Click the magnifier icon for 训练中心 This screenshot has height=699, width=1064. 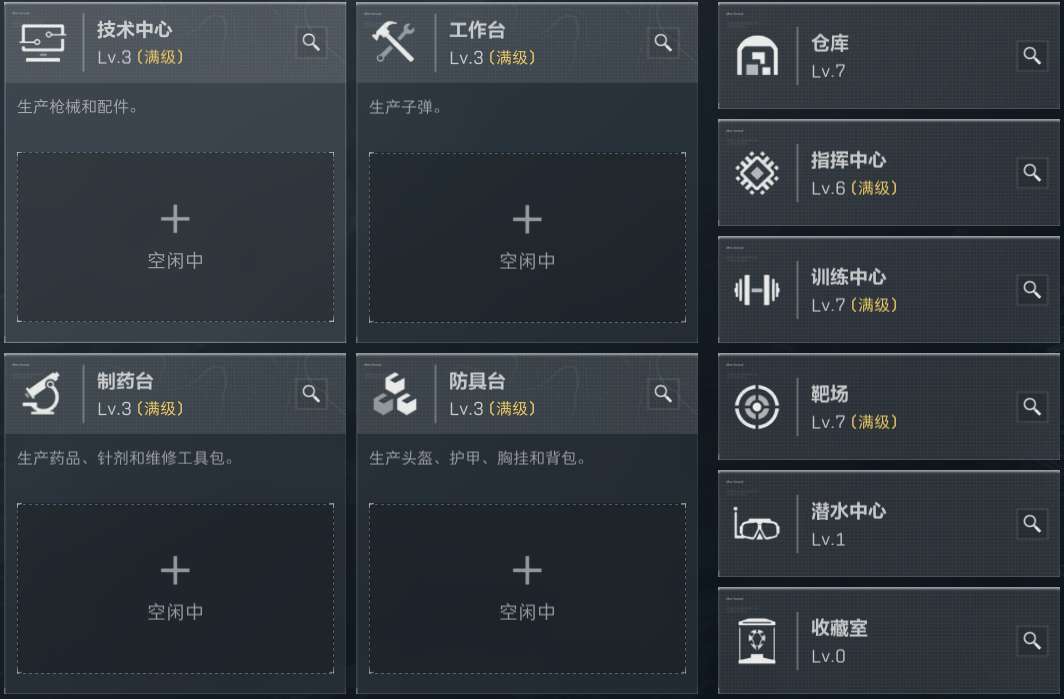[1032, 289]
